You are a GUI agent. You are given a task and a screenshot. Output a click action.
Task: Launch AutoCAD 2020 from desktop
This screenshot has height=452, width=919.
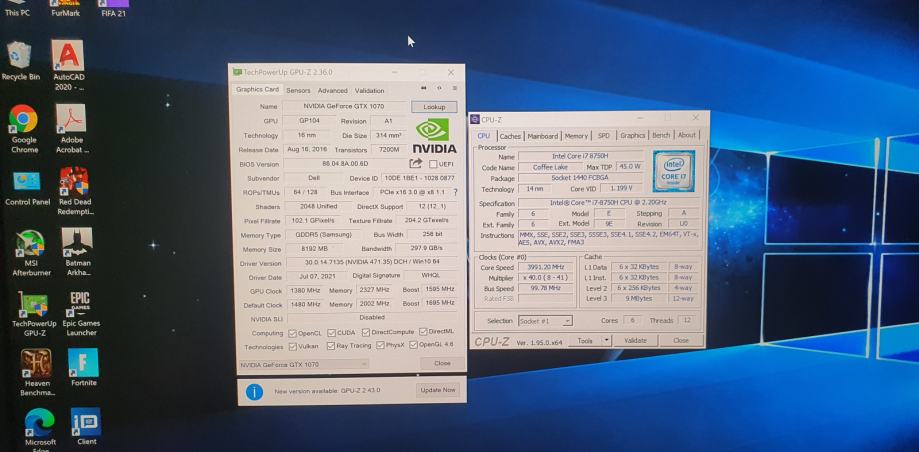(69, 64)
